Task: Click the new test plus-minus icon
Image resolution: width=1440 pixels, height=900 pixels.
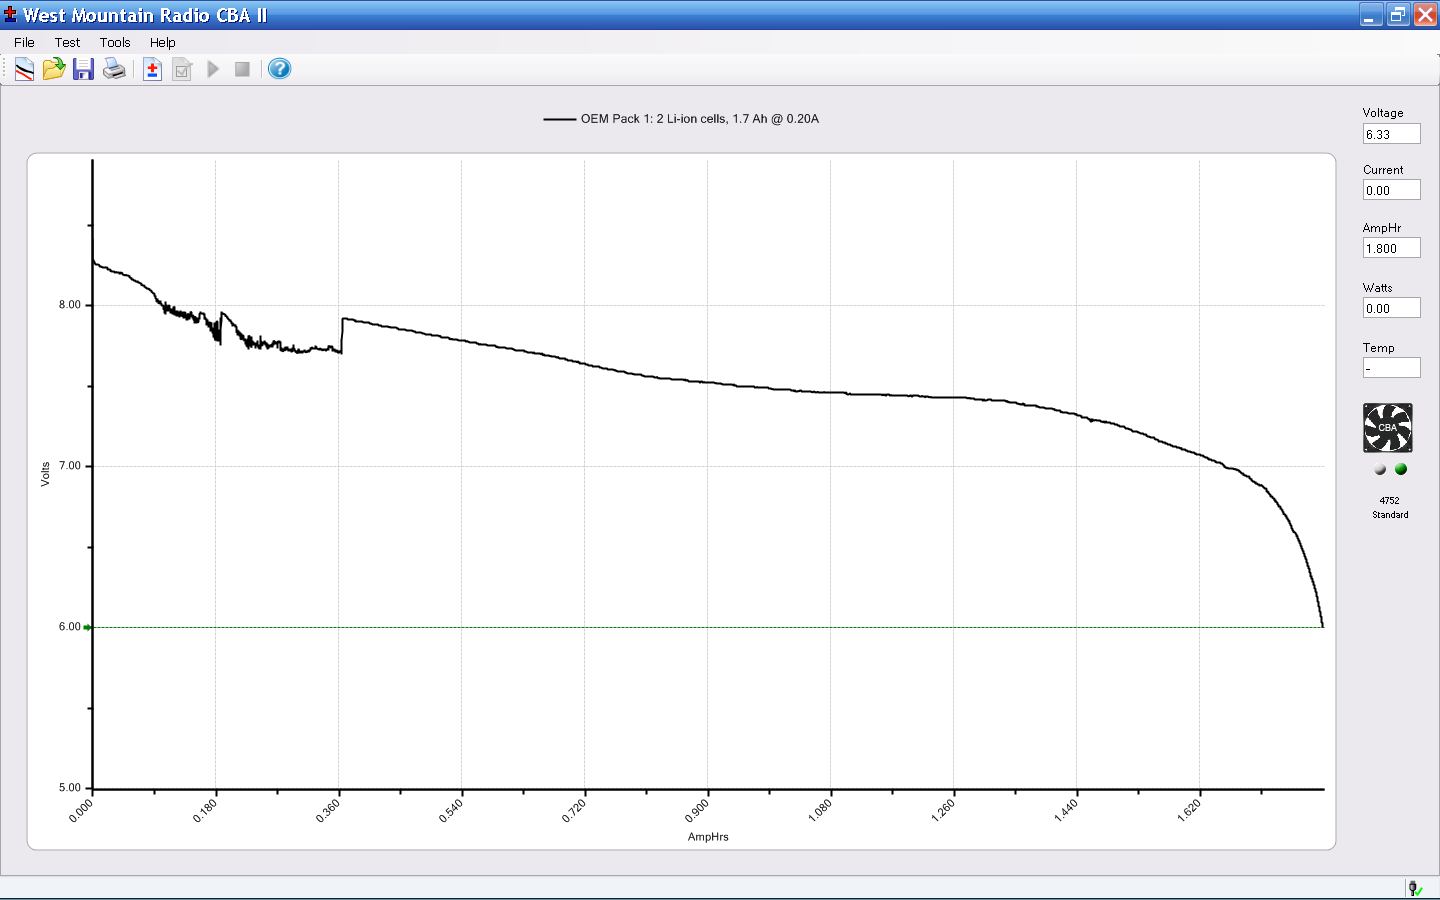Action: [x=152, y=69]
